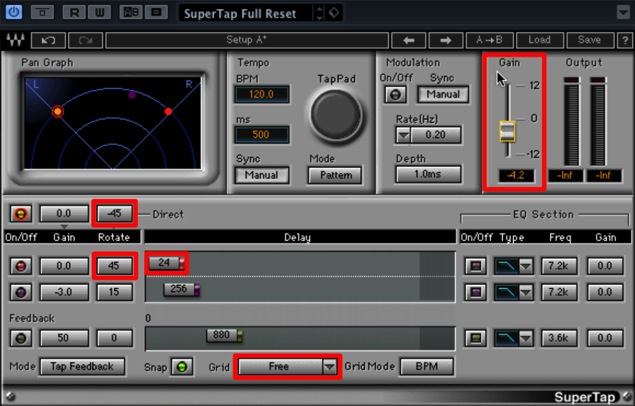Open the top-right host dropdown arrow
The height and width of the screenshot is (406, 635).
[x=623, y=12]
